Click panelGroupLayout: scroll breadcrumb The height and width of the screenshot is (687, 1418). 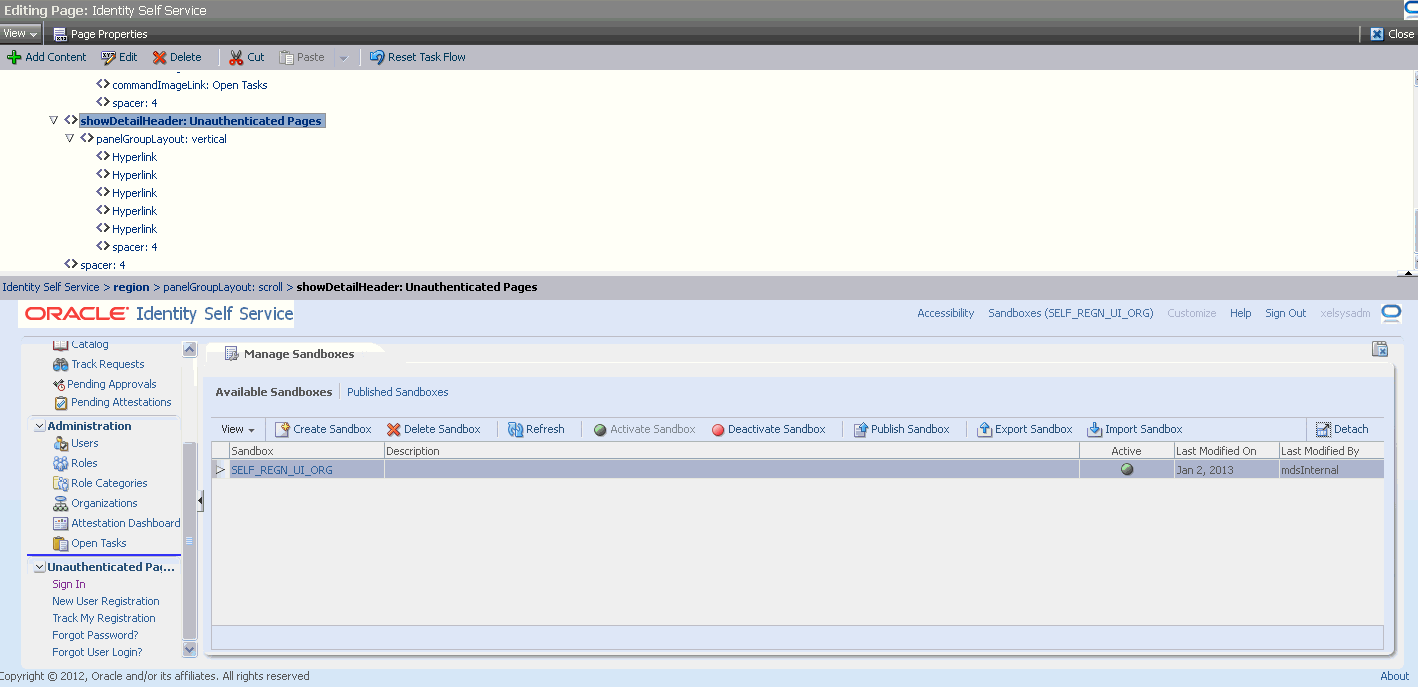pyautogui.click(x=223, y=287)
